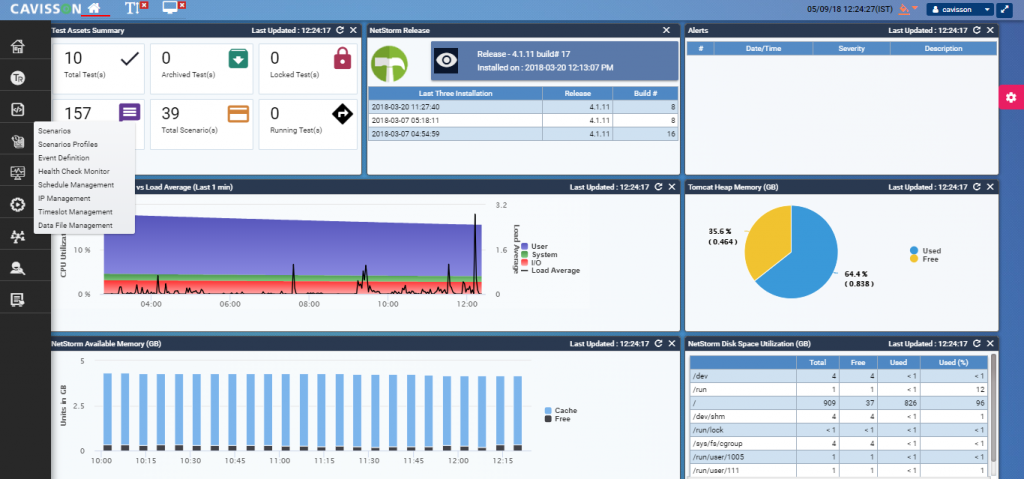Refresh the Alerts widget
This screenshot has width=1024, height=479.
(977, 30)
